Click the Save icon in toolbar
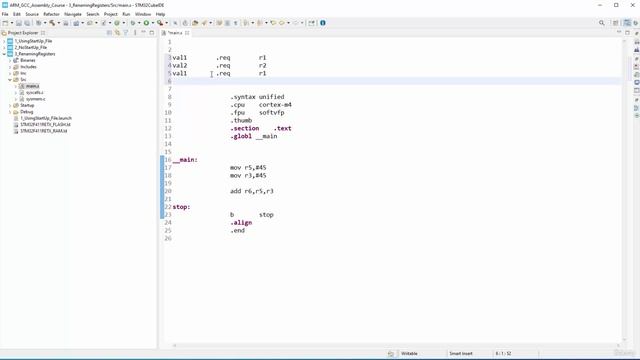640x360 pixels. coord(19,23)
